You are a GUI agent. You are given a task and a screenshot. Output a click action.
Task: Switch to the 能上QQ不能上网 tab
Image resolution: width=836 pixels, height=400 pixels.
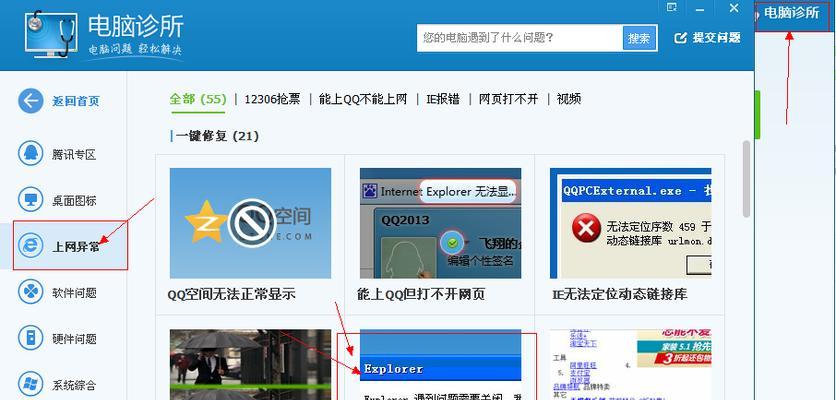(363, 99)
